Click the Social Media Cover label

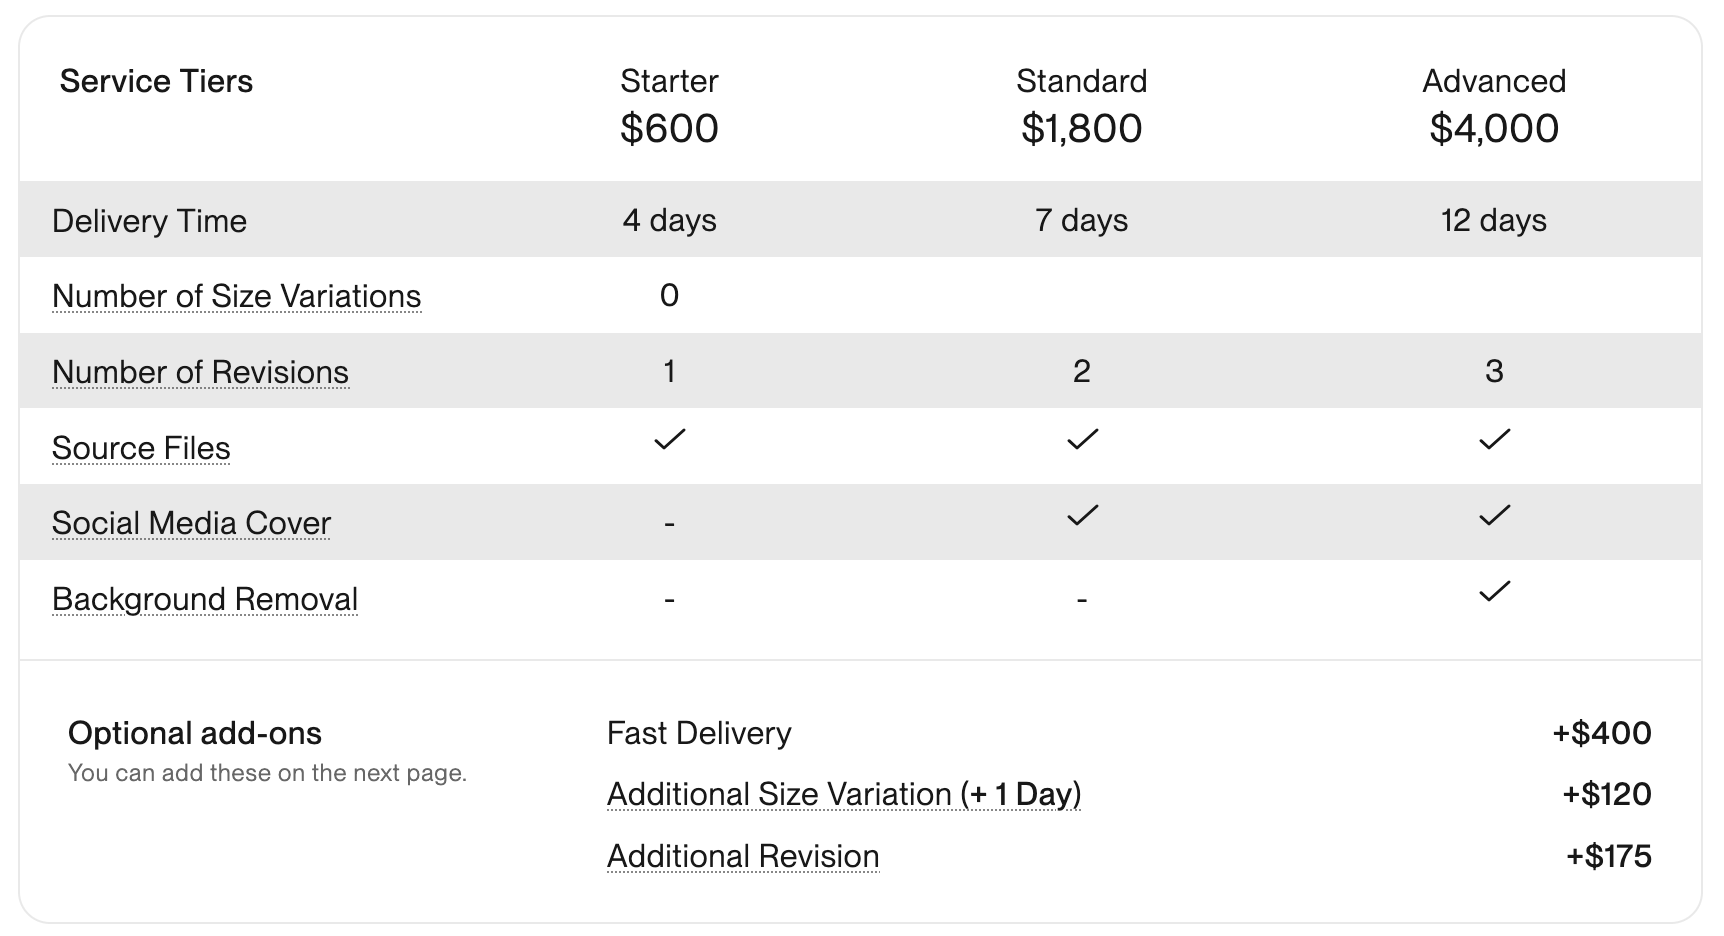point(191,523)
